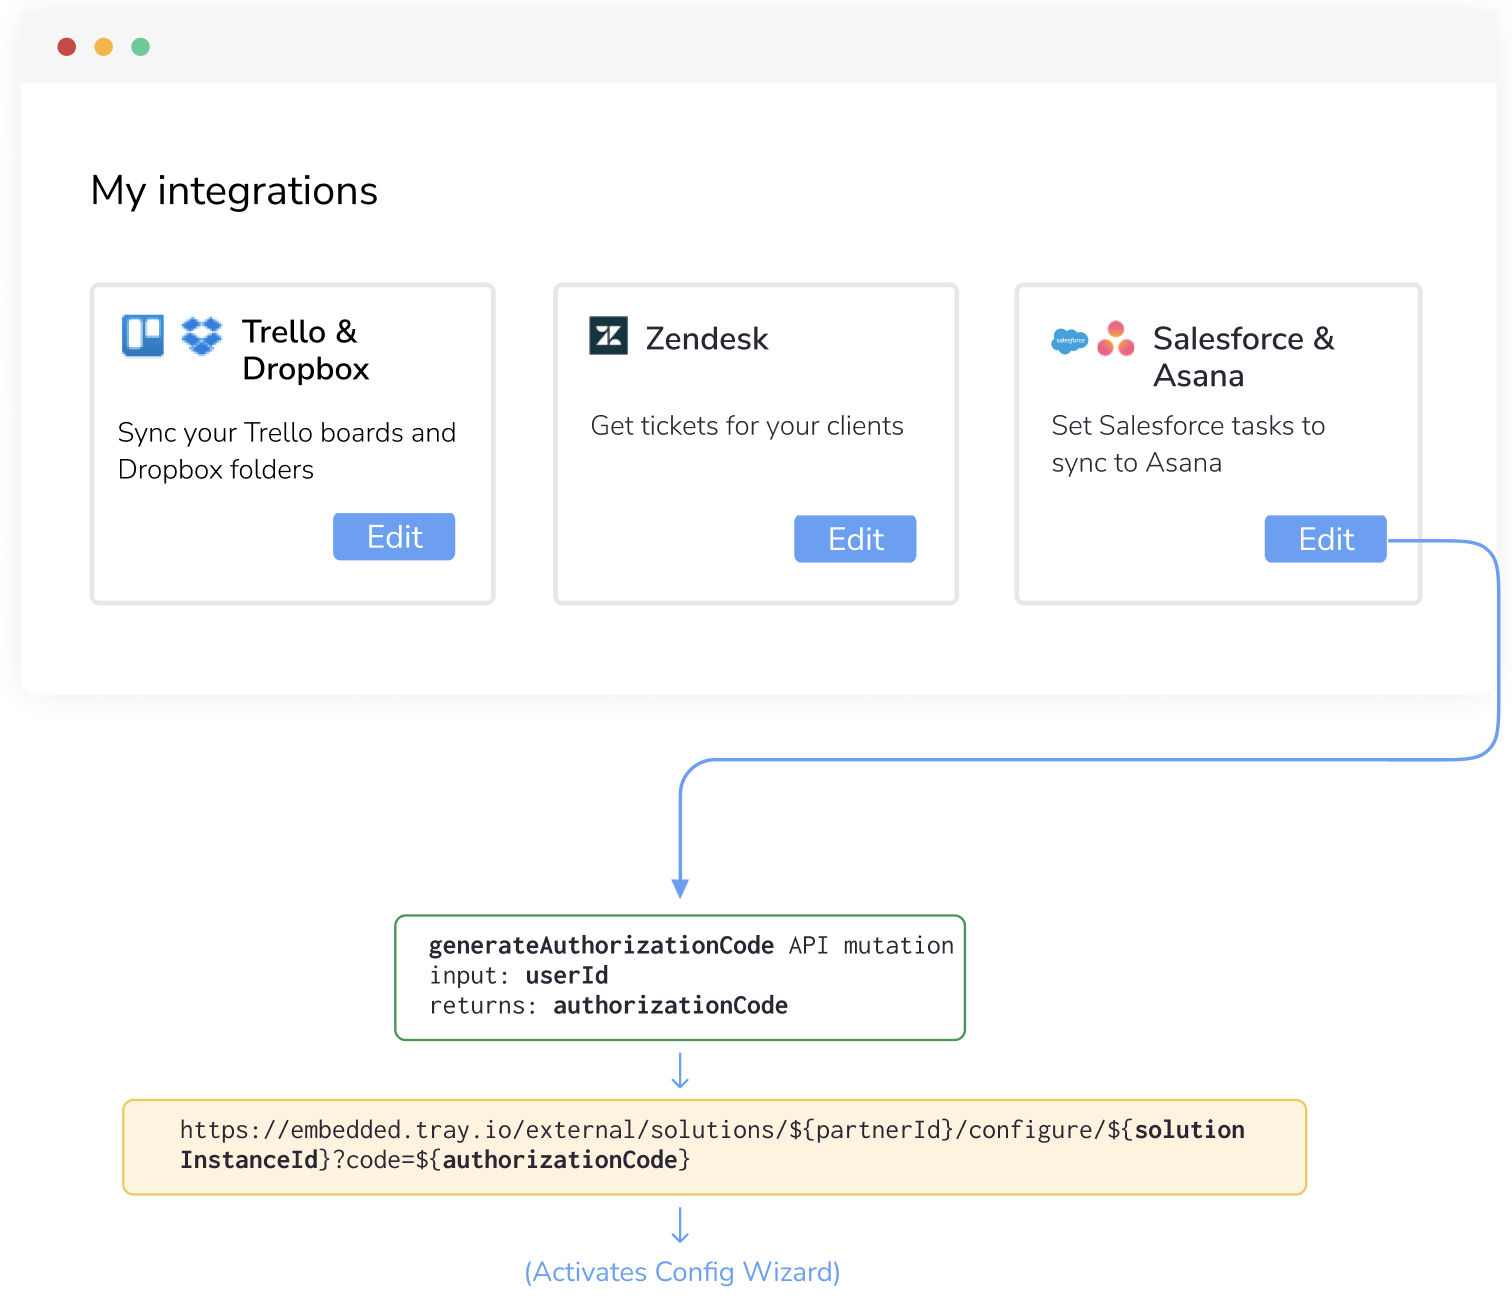Click the red window control dot
The image size is (1512, 1310).
[66, 46]
